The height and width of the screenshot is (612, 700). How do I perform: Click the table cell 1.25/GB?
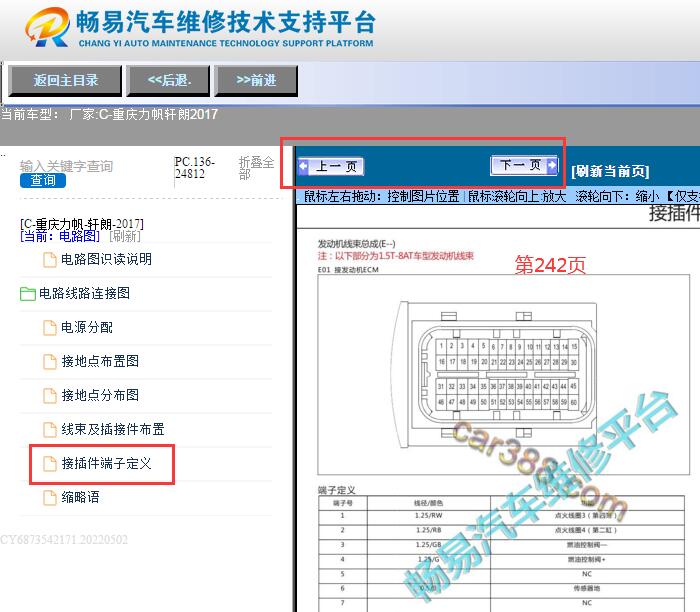click(429, 545)
